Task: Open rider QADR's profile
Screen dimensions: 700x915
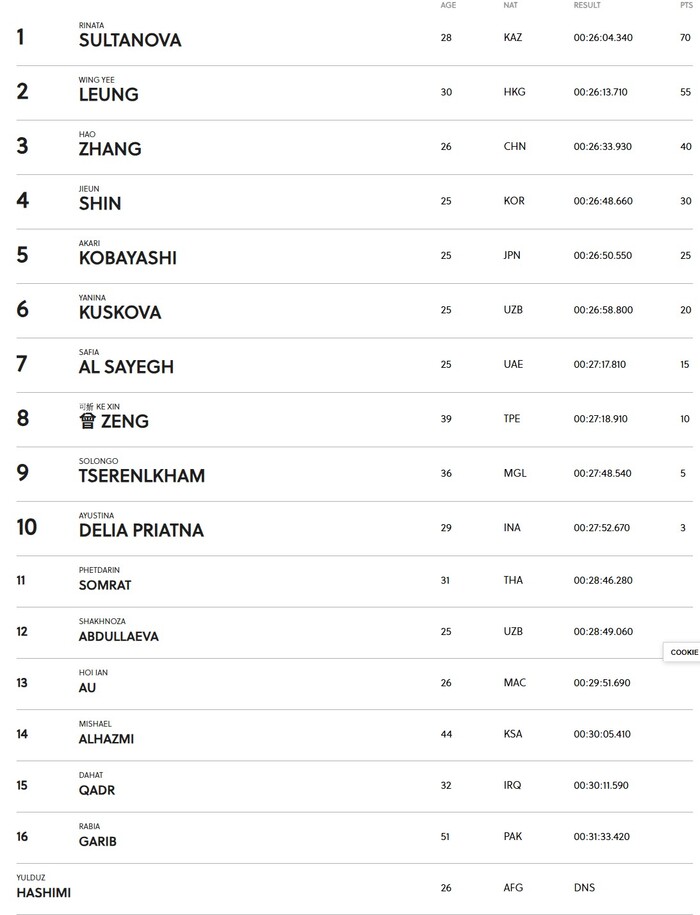Action: (x=97, y=790)
